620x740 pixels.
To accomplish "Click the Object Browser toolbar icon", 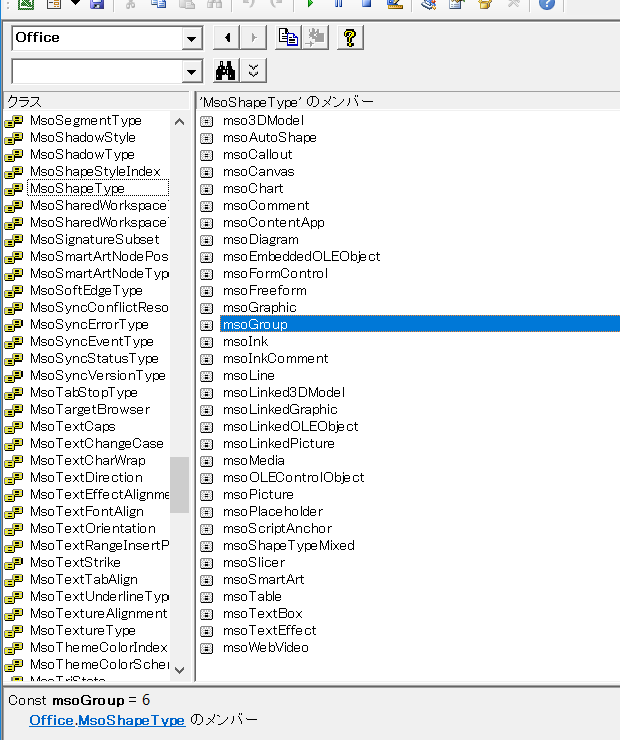I will (x=485, y=4).
